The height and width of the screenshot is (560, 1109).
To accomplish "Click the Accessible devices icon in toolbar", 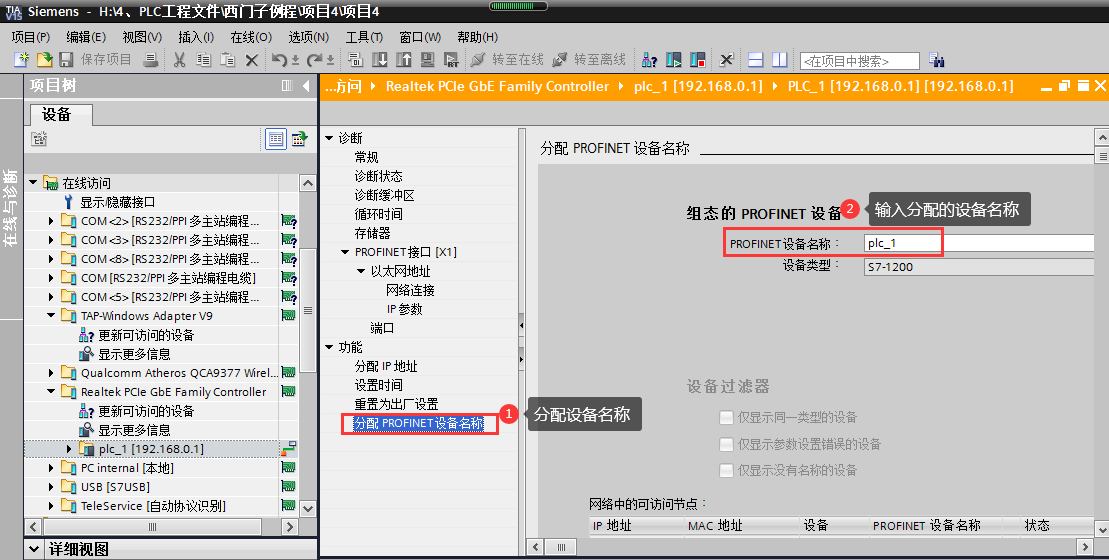I will point(649,60).
